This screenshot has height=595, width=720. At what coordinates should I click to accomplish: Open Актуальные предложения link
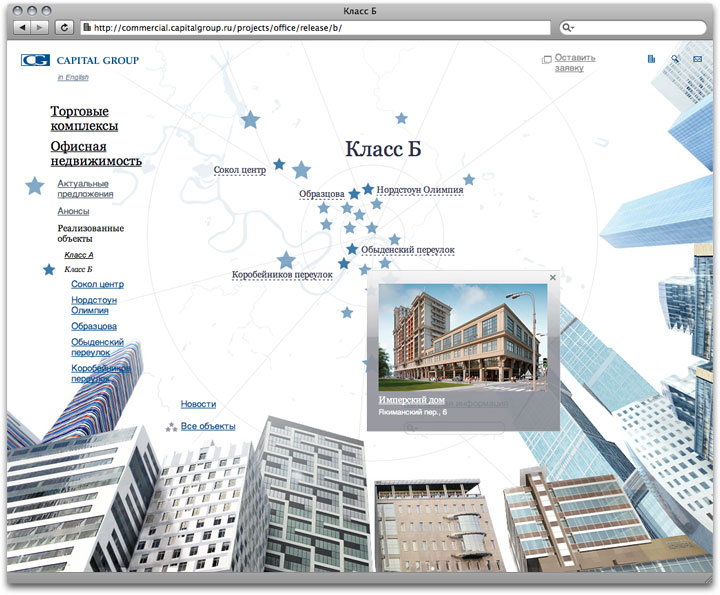point(85,189)
